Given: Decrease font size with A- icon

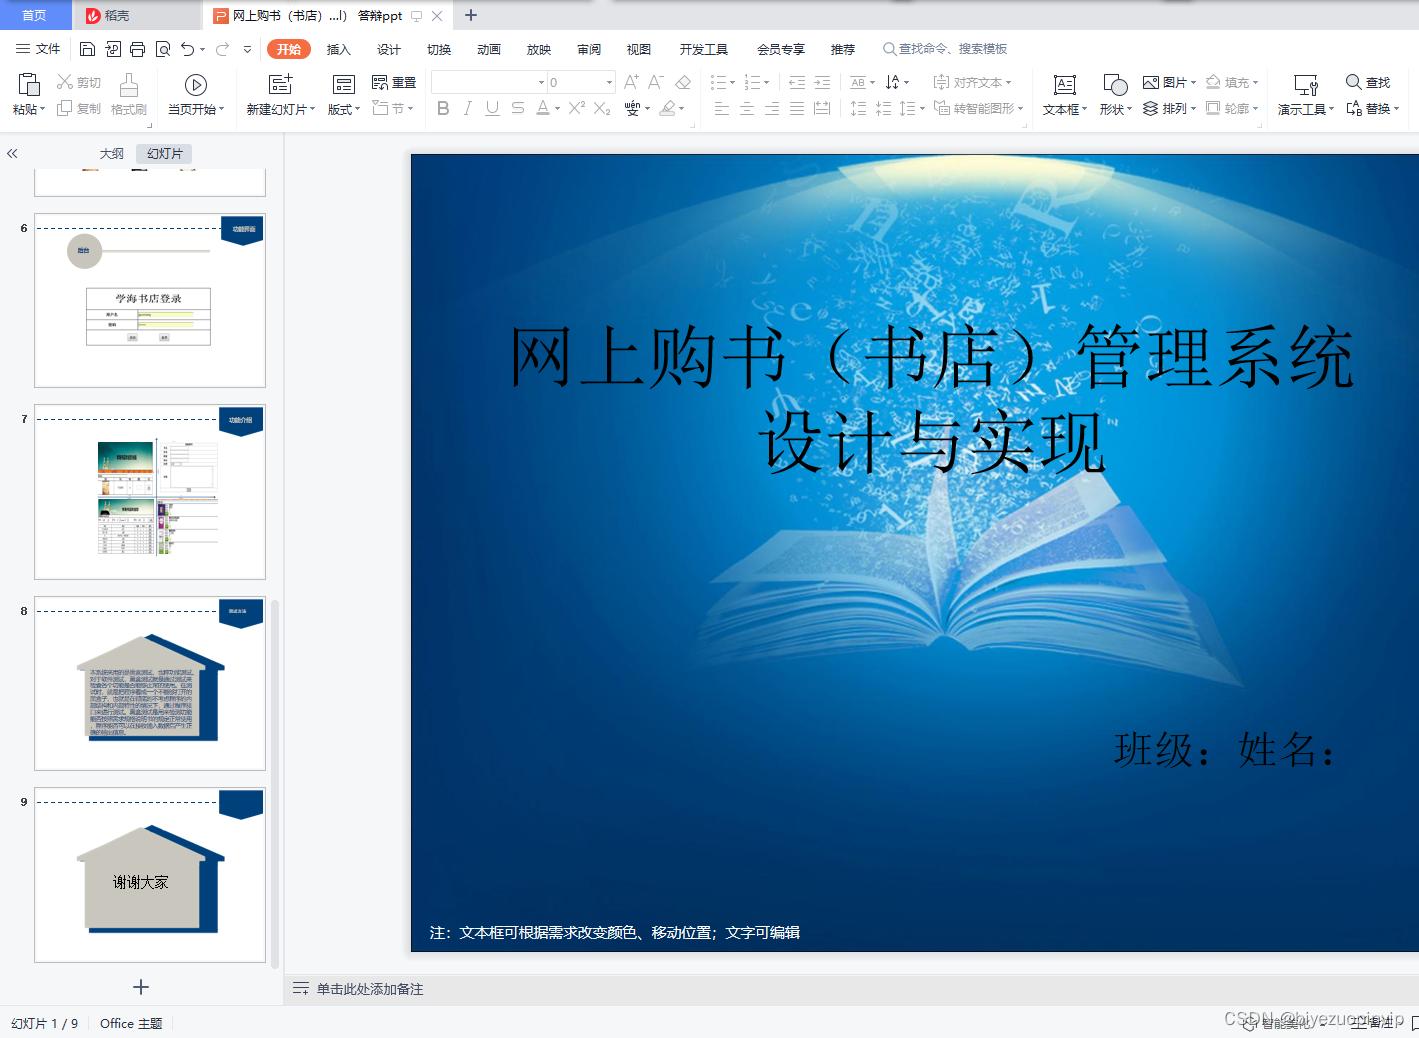Looking at the screenshot, I should 656,82.
